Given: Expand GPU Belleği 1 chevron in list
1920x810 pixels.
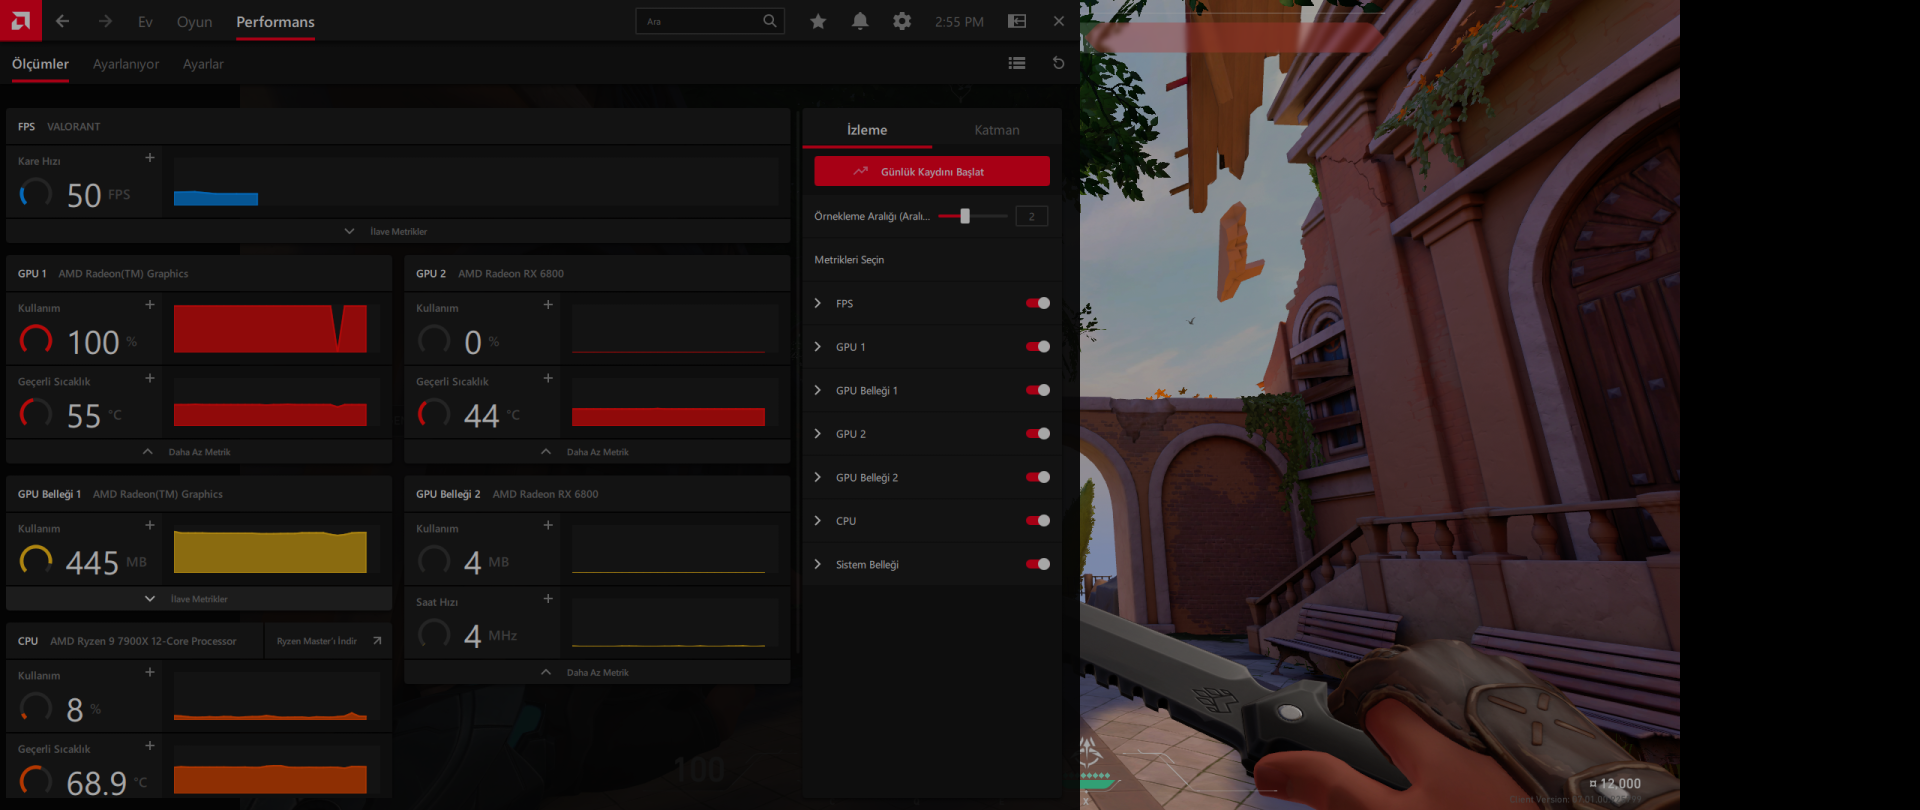Looking at the screenshot, I should [x=818, y=390].
